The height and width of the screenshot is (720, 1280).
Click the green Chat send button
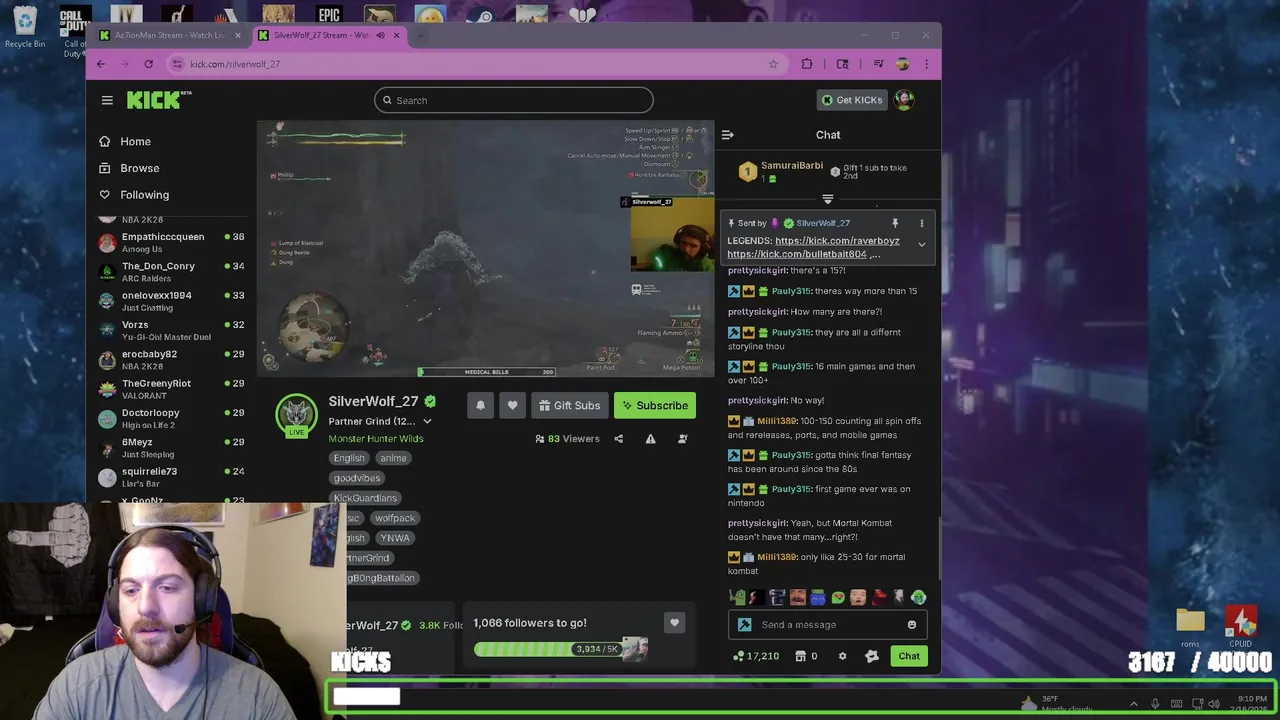coord(908,656)
